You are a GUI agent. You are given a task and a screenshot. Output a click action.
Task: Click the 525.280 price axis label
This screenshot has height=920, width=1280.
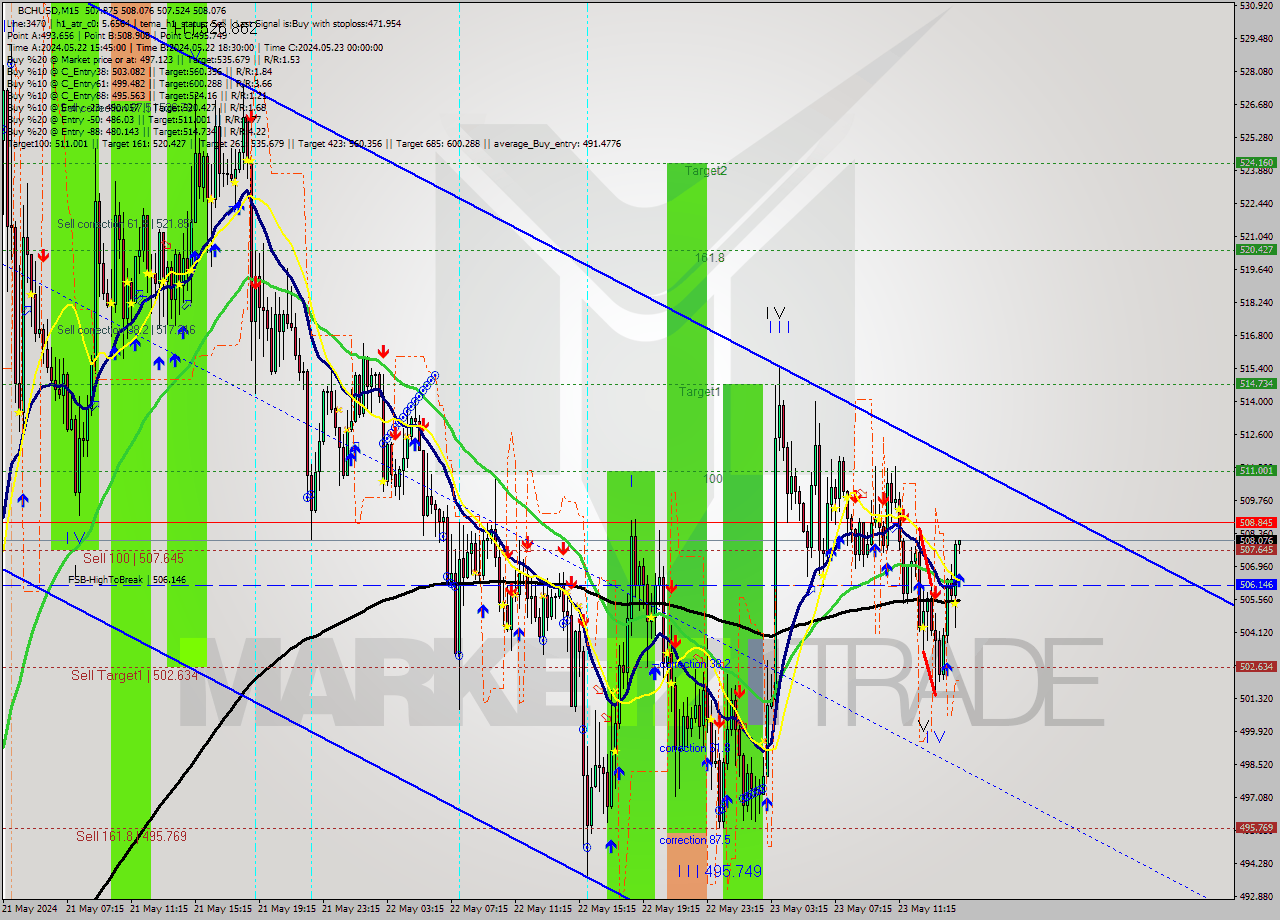point(1256,137)
